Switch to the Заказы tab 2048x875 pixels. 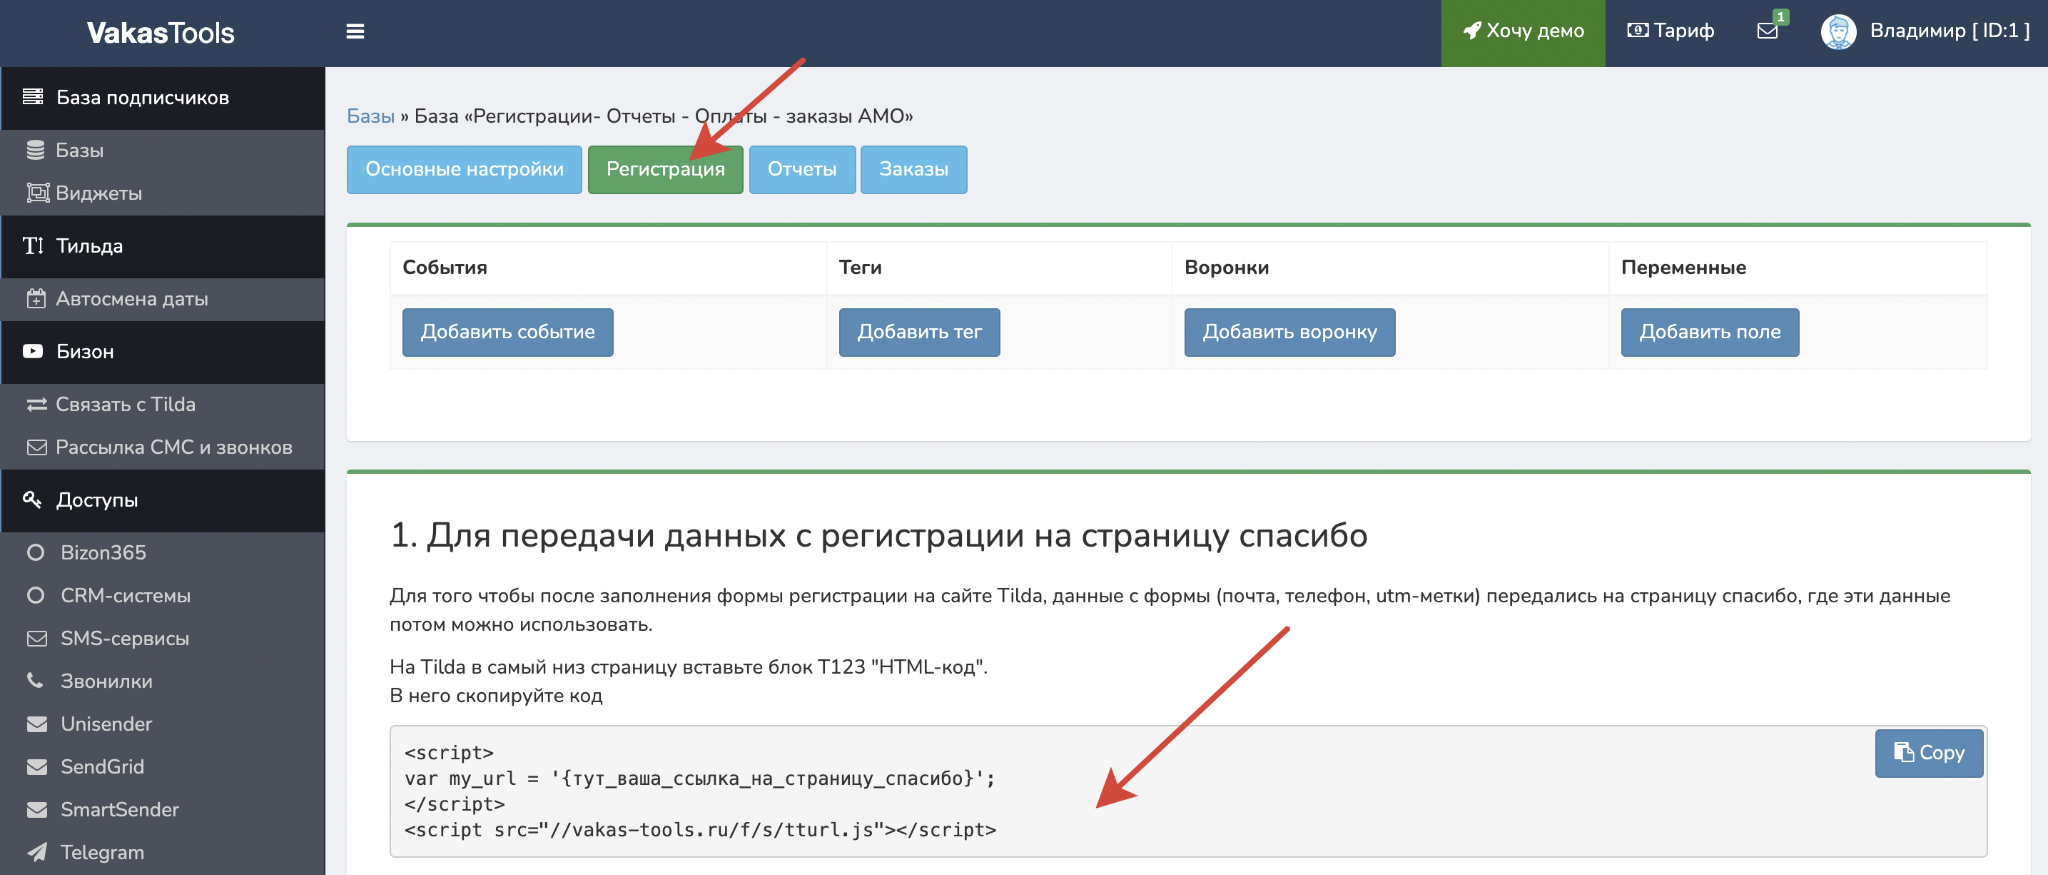(x=913, y=169)
